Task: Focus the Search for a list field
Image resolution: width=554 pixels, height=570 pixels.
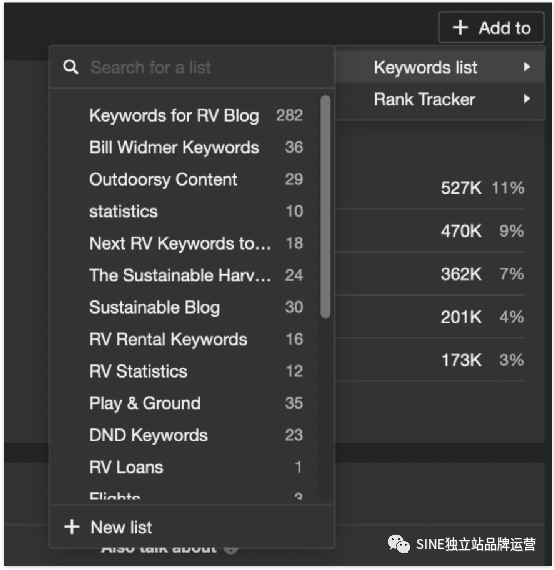Action: pos(192,67)
